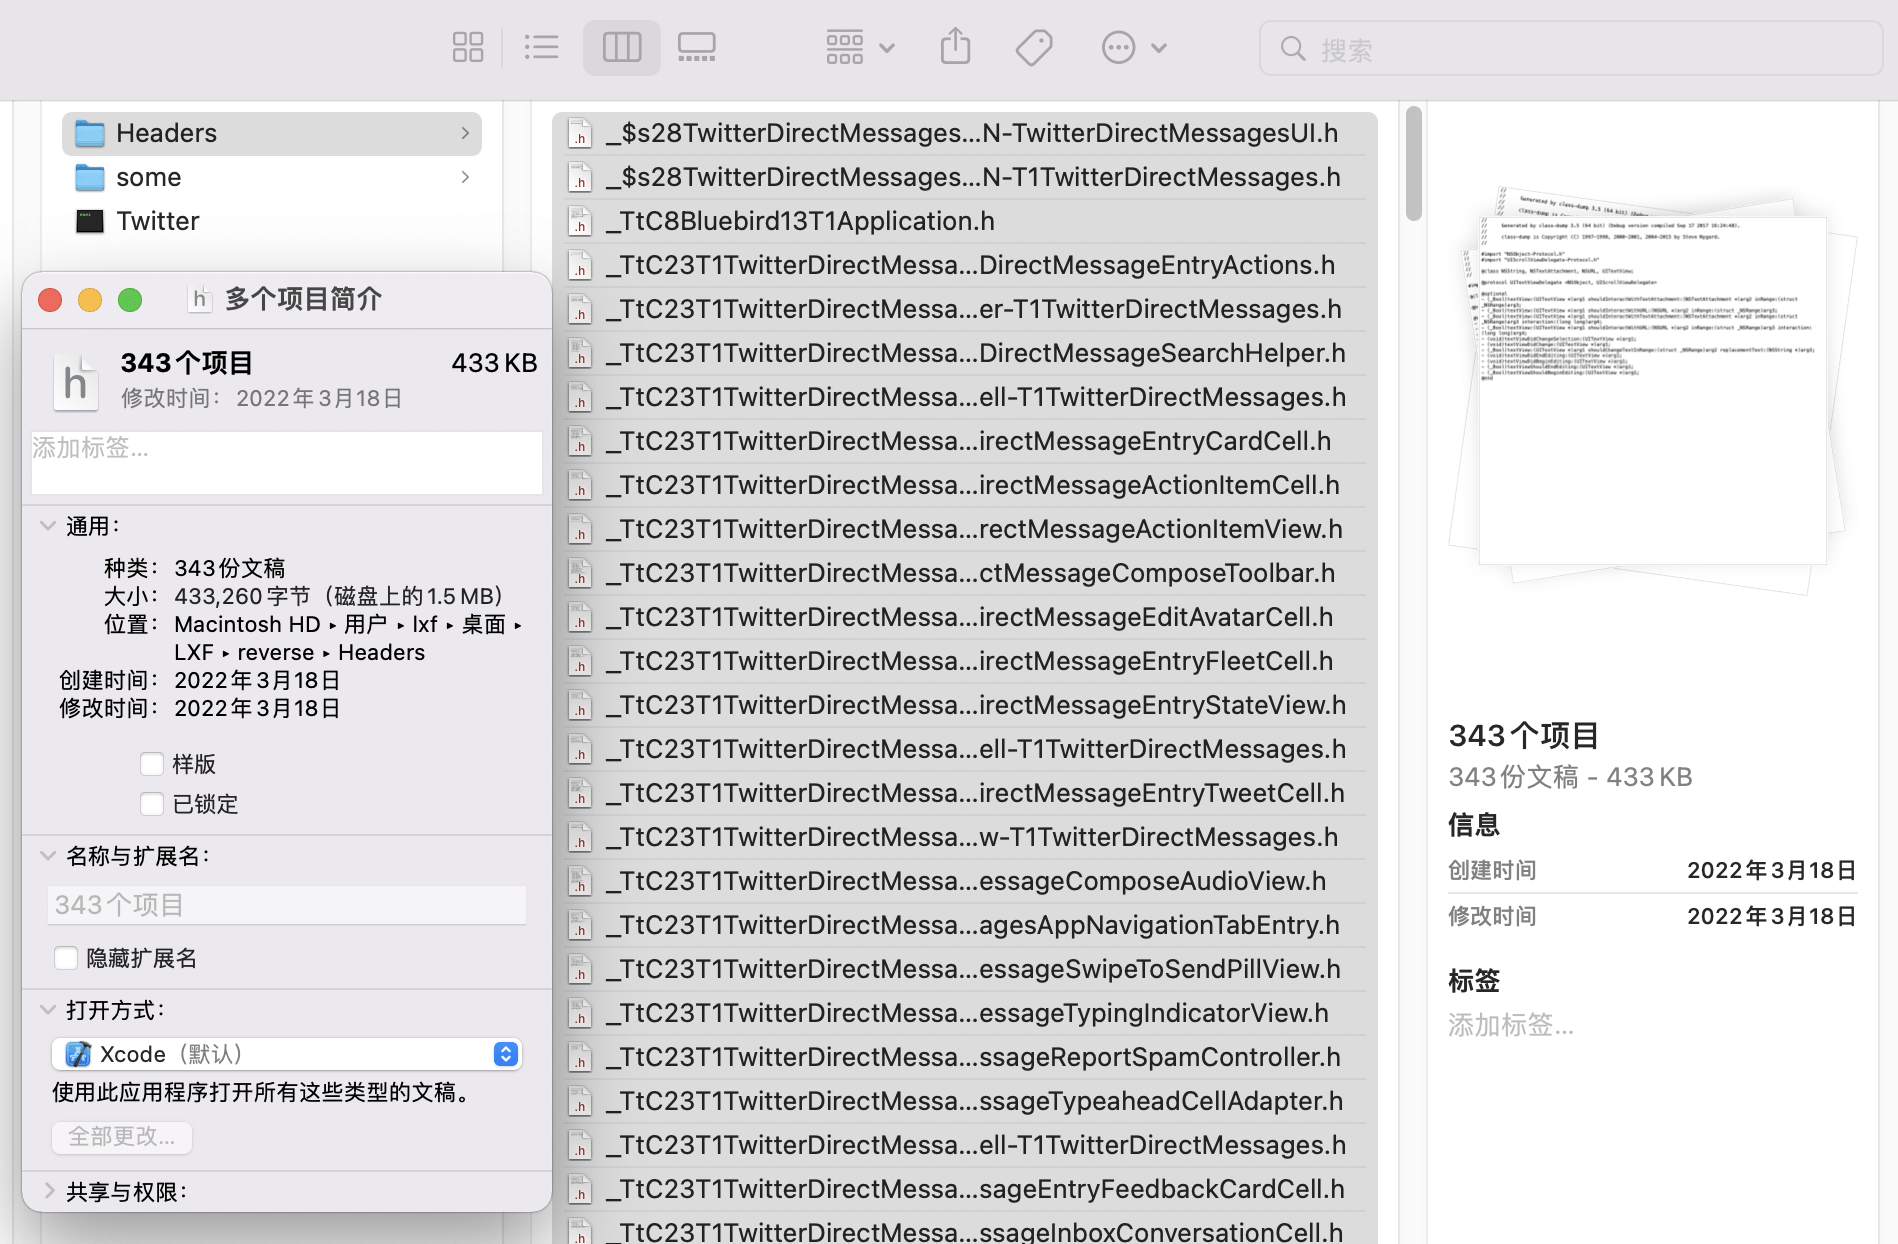
Task: Open the Xcode (默认) app dropdown
Action: [x=287, y=1054]
